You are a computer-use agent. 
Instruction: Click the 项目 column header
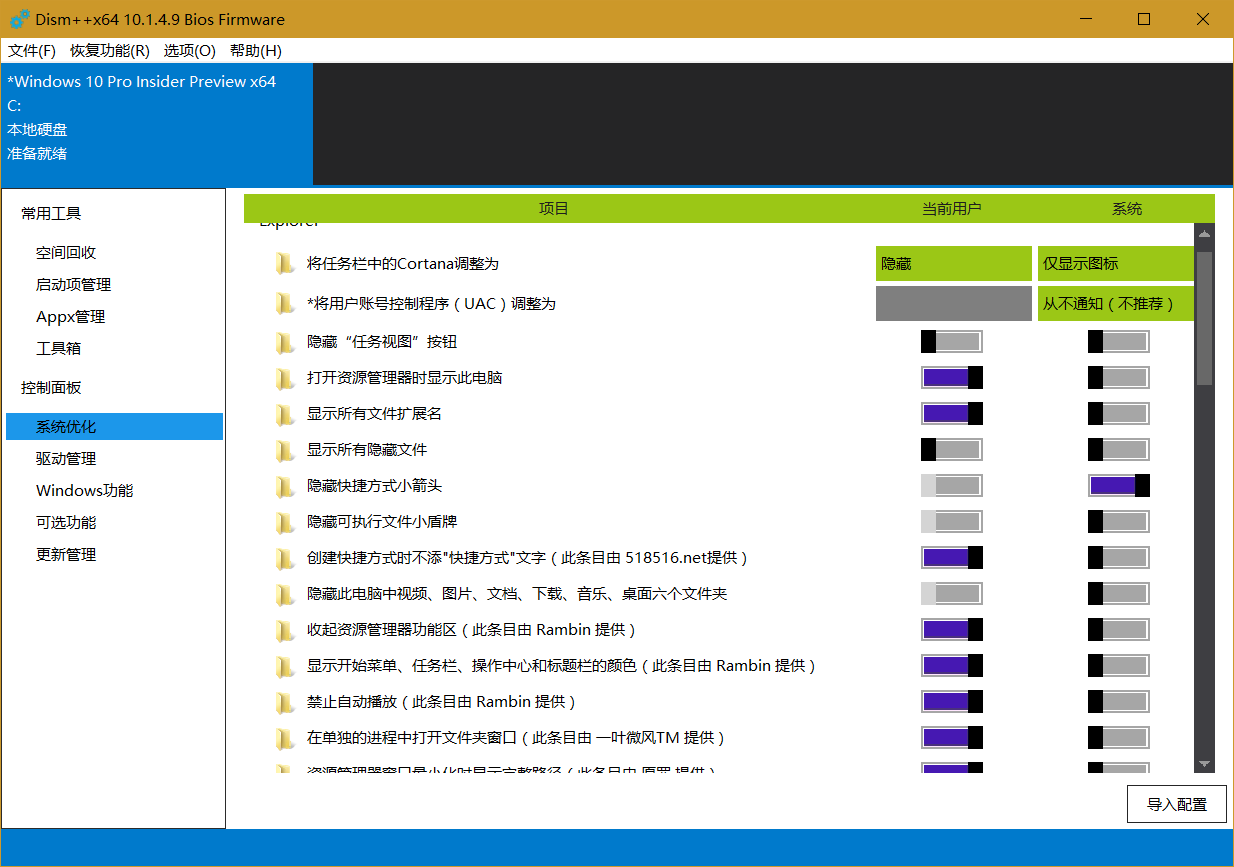(554, 209)
